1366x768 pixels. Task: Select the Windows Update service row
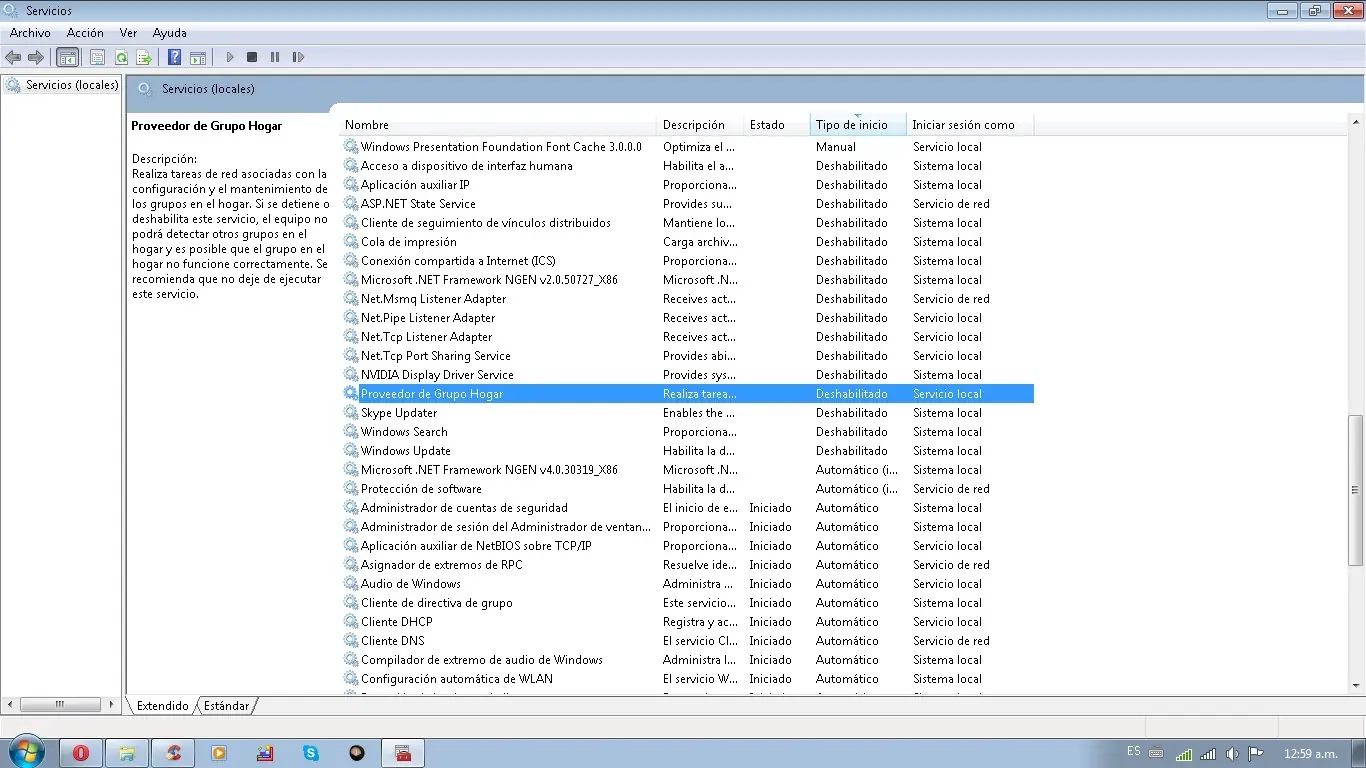click(687, 451)
